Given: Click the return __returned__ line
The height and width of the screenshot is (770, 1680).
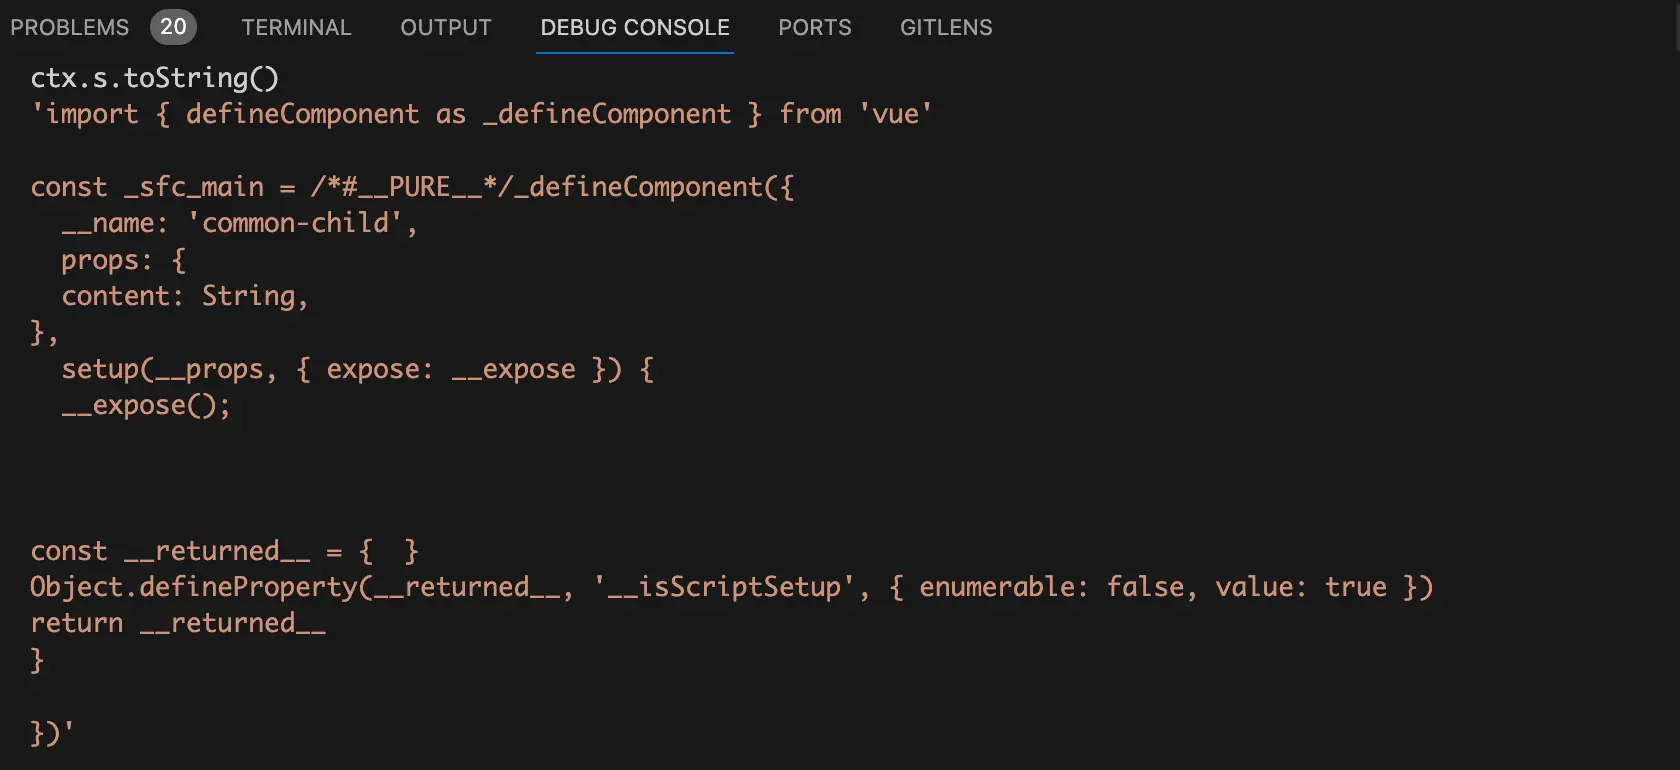Looking at the screenshot, I should pyautogui.click(x=178, y=623).
